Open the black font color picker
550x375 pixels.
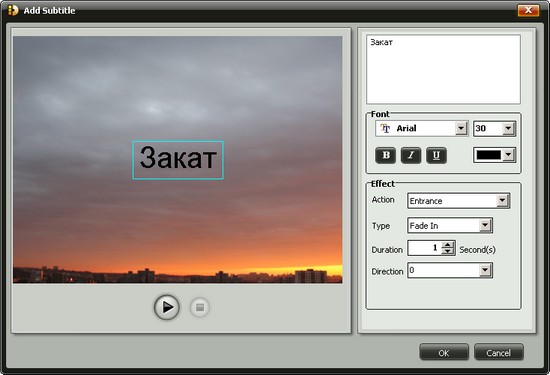(x=508, y=155)
